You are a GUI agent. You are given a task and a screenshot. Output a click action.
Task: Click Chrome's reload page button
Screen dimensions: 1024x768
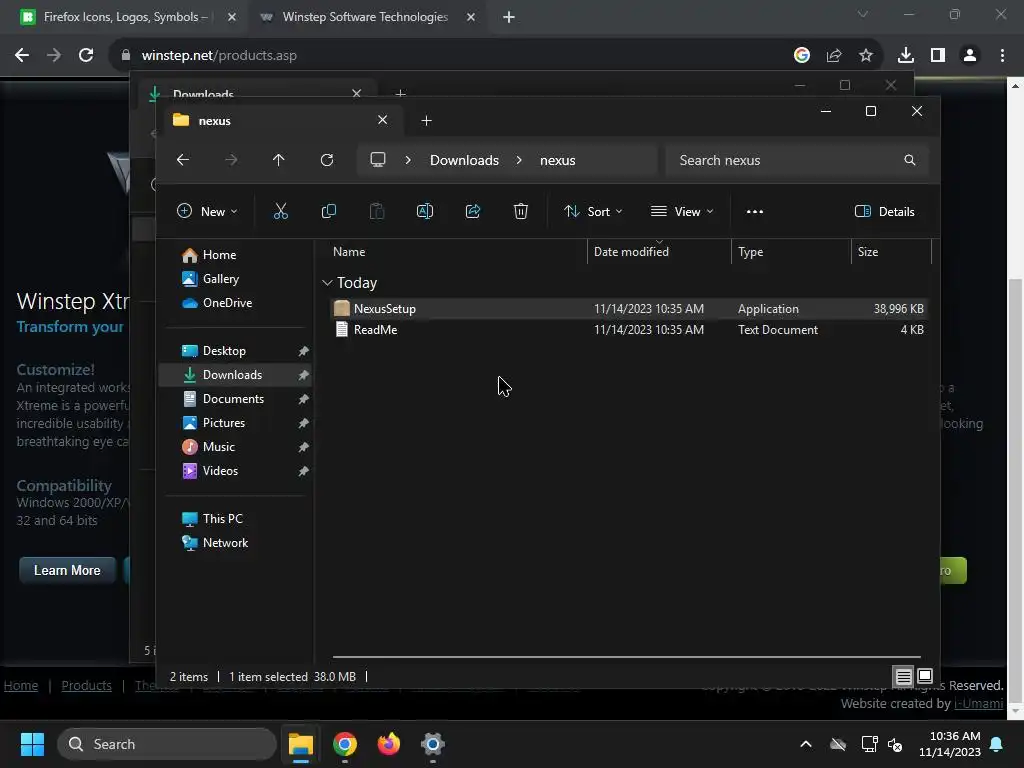pos(86,56)
